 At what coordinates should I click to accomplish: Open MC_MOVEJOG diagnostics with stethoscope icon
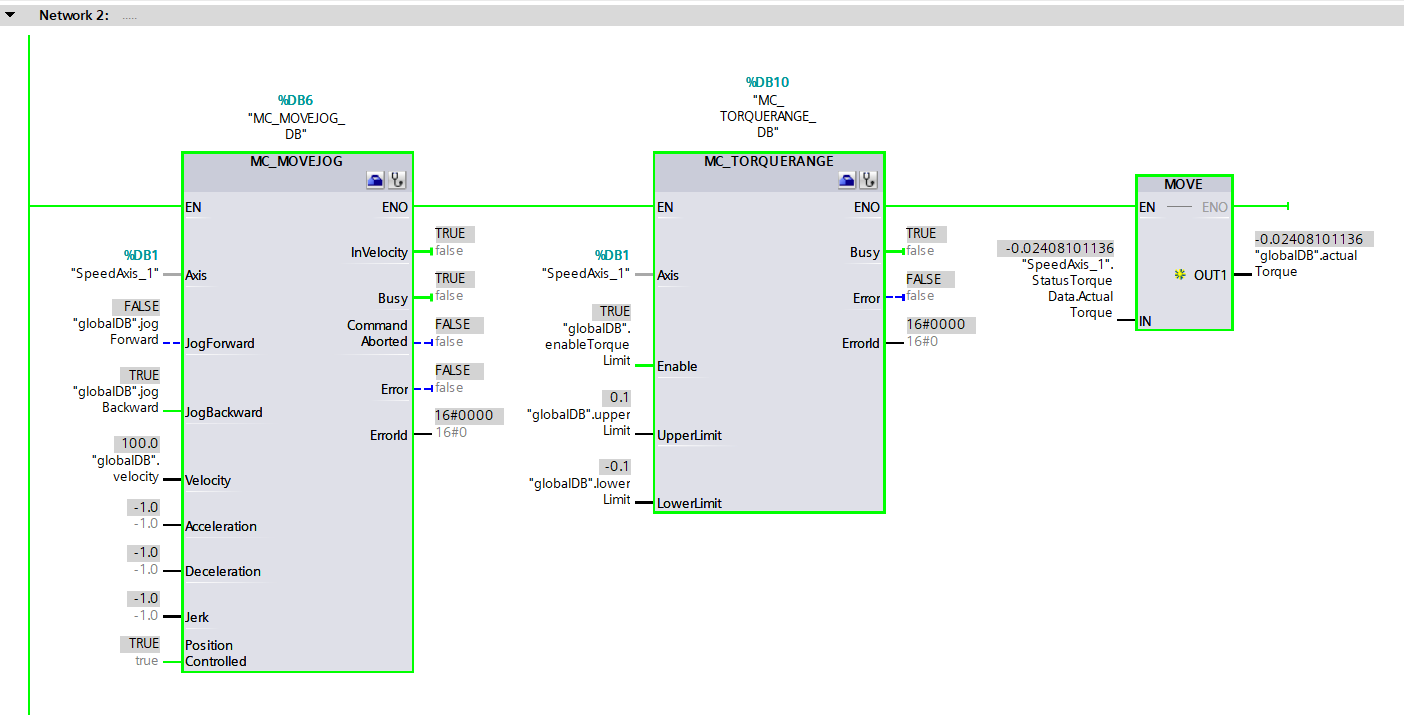[x=396, y=178]
